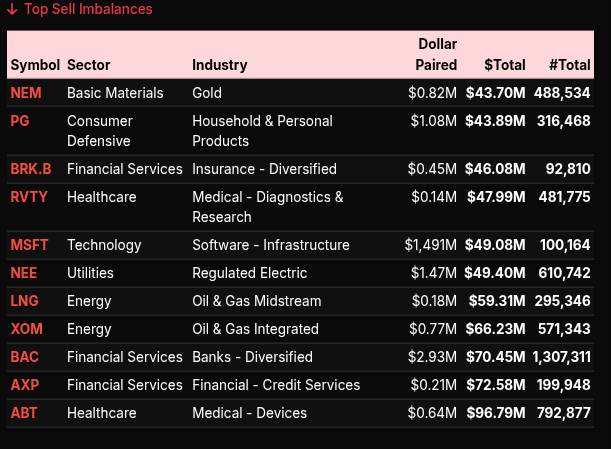Open the RVTY ticker symbol

(29, 197)
